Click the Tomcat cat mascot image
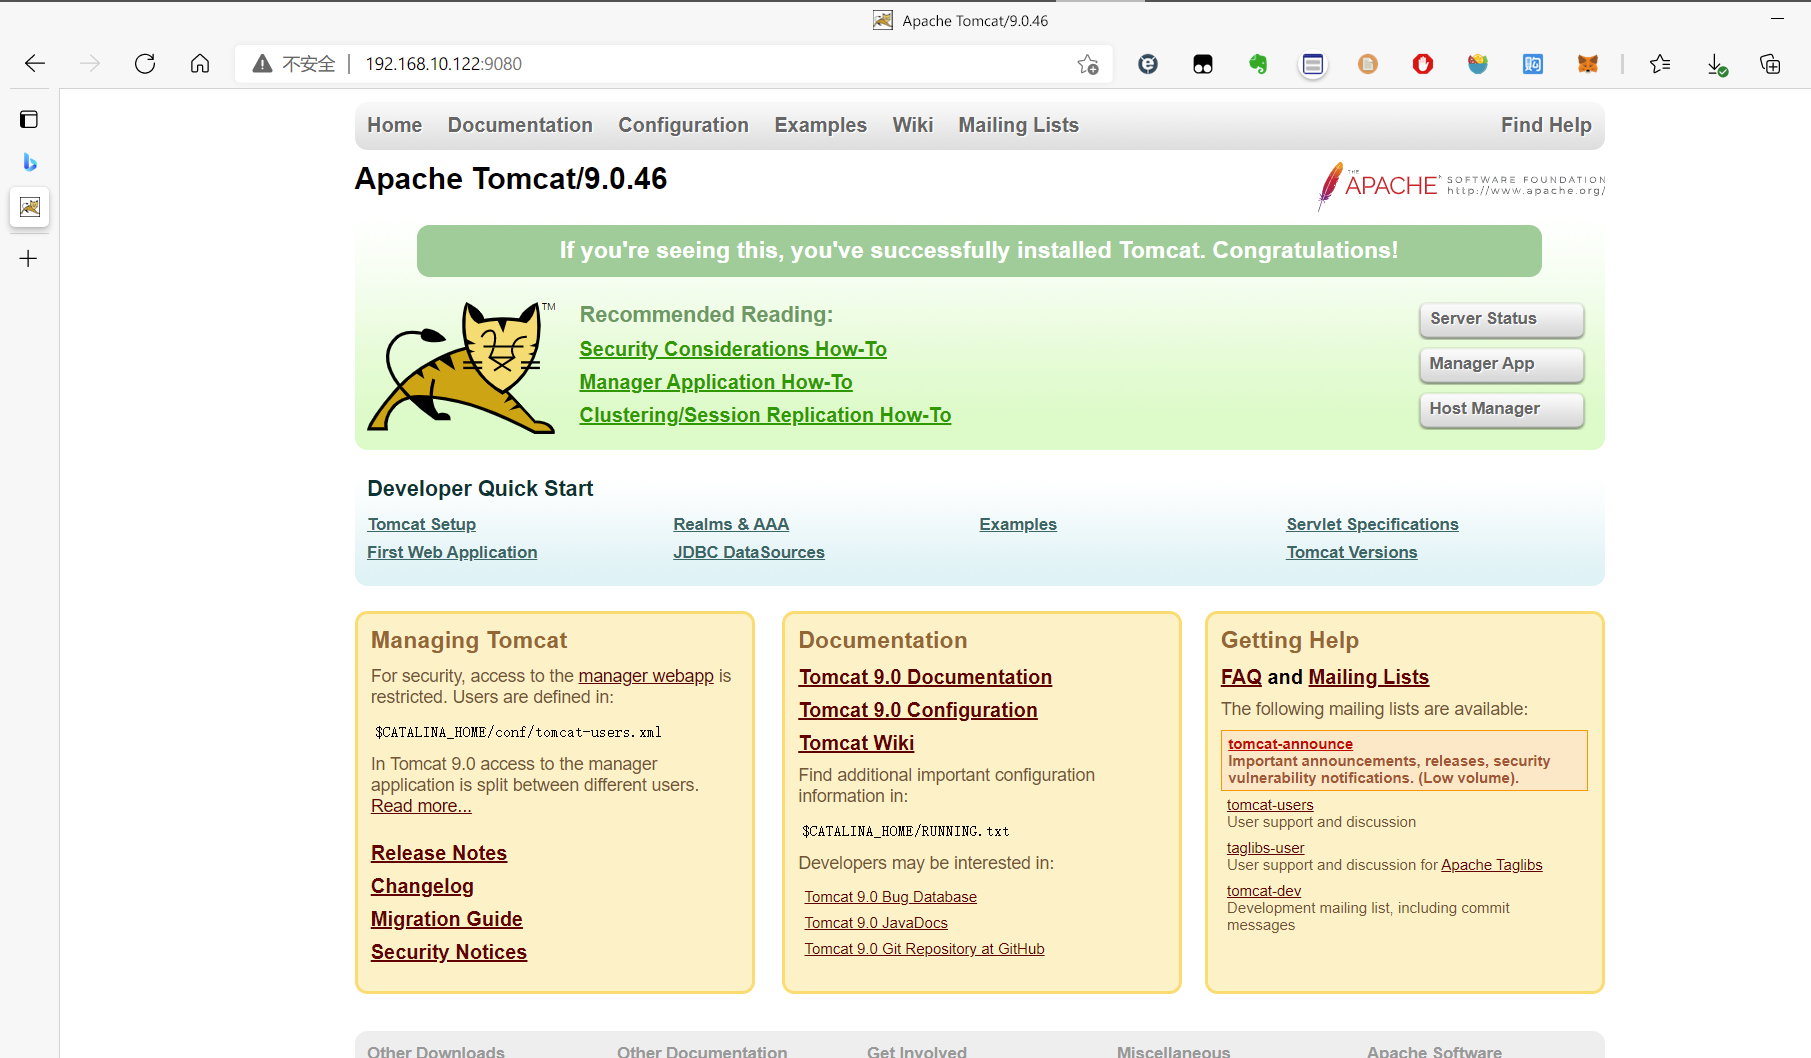 coord(461,367)
